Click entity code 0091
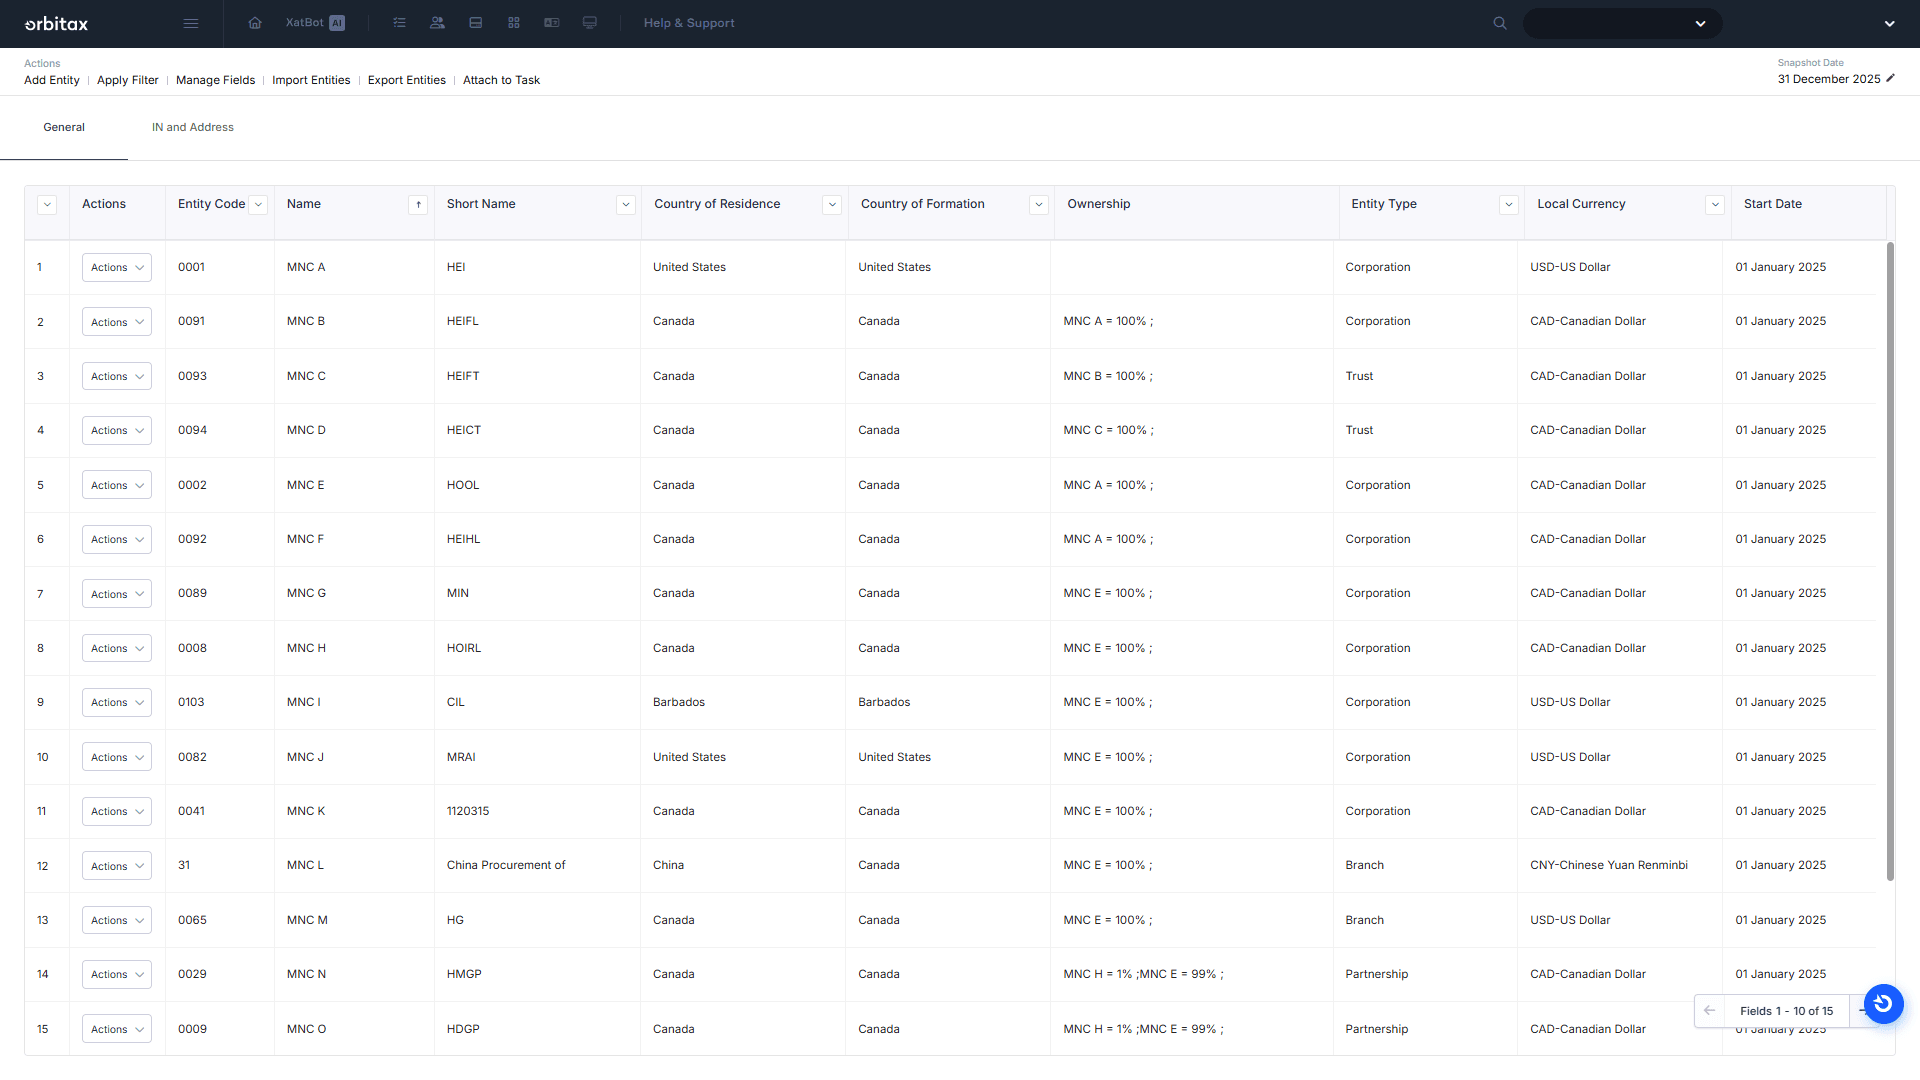The image size is (1920, 1080). (191, 321)
